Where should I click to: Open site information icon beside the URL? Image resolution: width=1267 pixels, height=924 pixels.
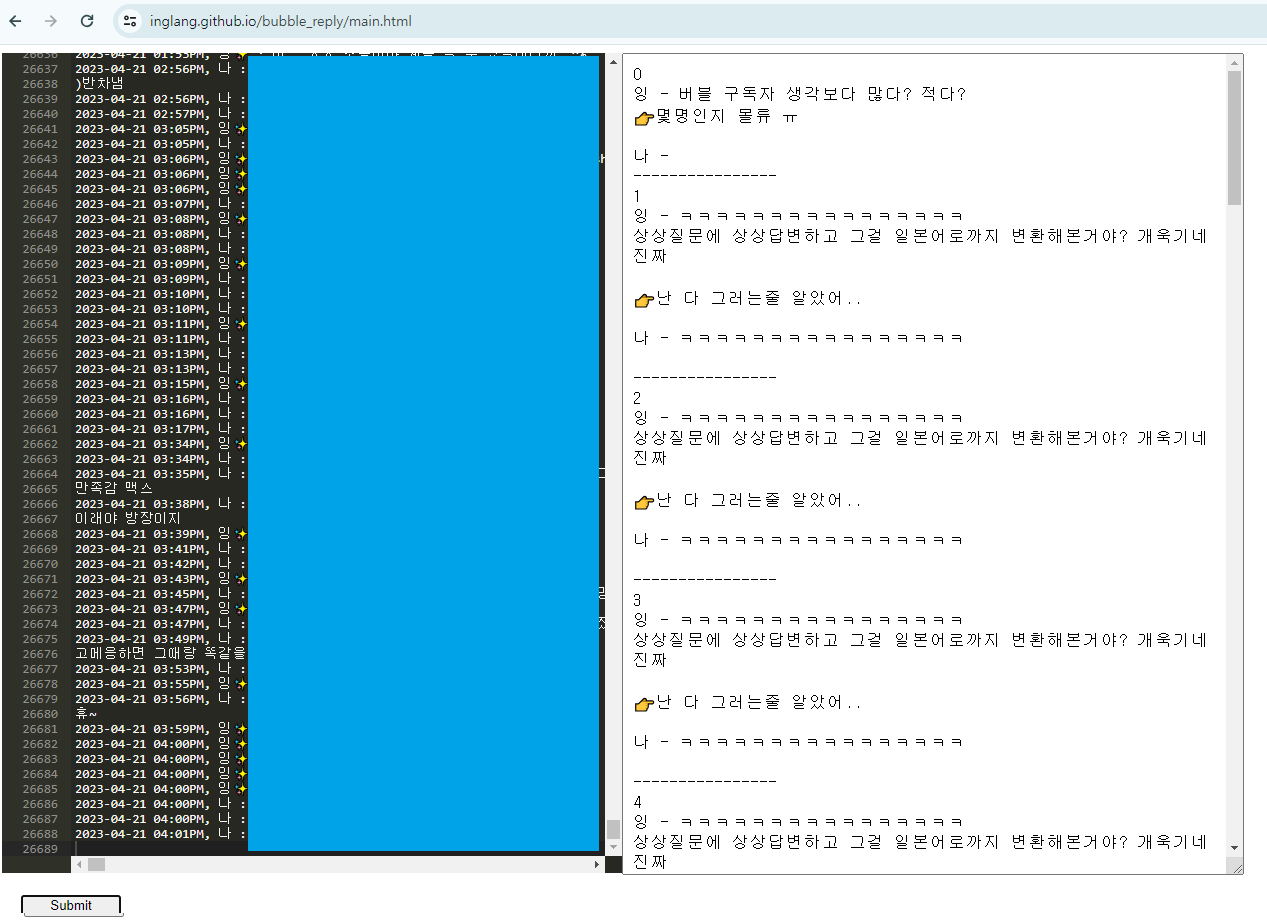[130, 21]
